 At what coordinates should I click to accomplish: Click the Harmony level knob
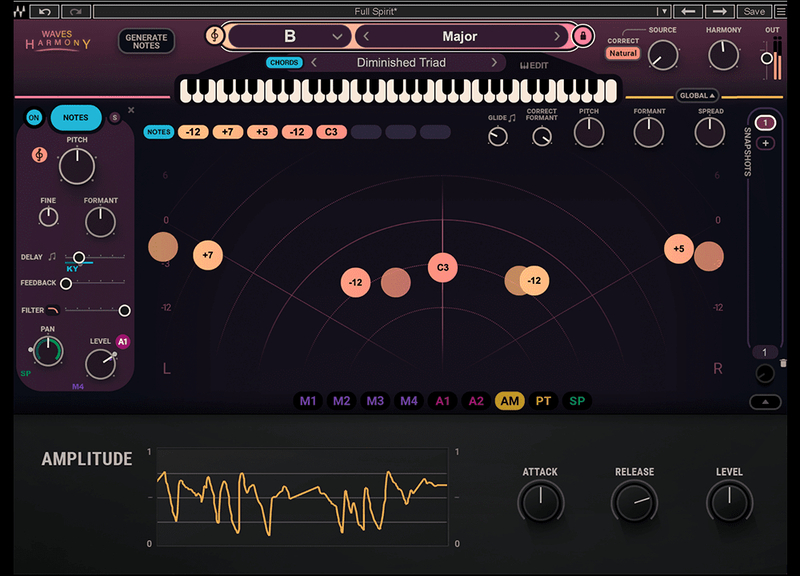click(723, 55)
